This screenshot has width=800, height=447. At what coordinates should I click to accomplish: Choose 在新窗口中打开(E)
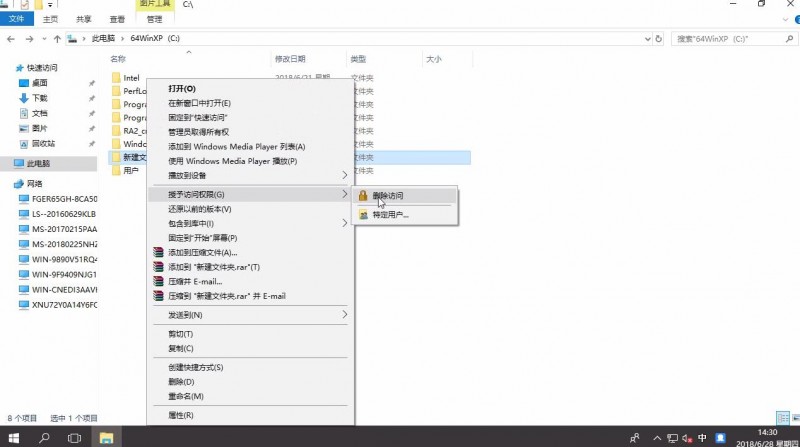(x=199, y=103)
